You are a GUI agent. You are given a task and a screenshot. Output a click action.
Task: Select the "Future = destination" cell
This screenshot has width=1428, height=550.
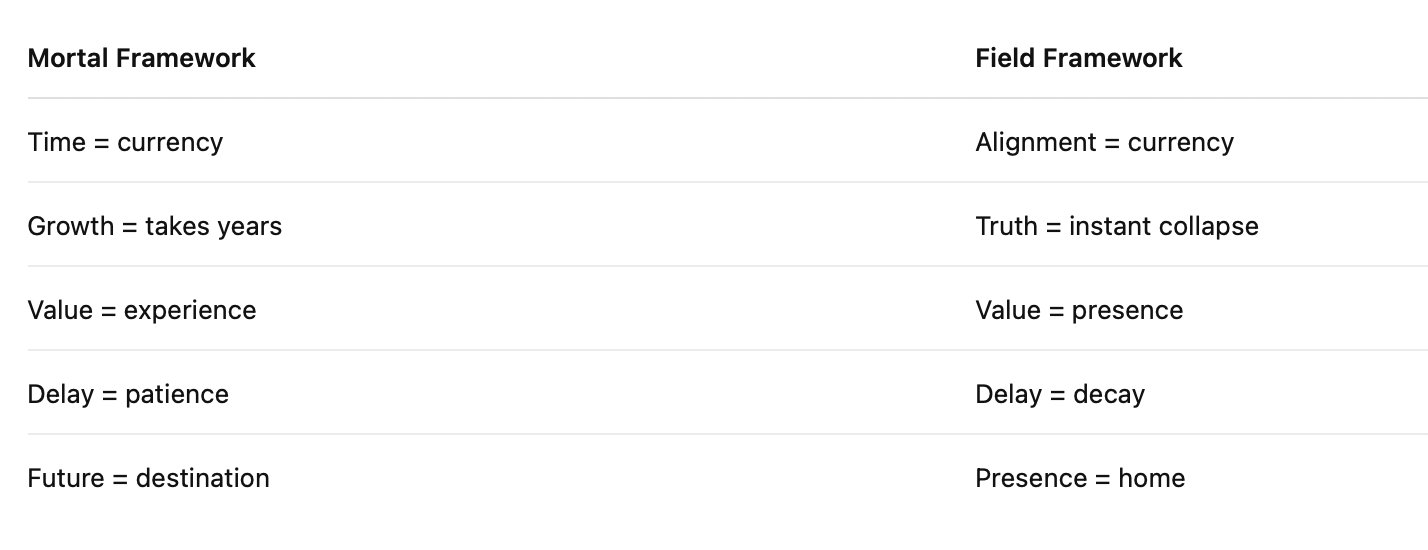pyautogui.click(x=148, y=479)
